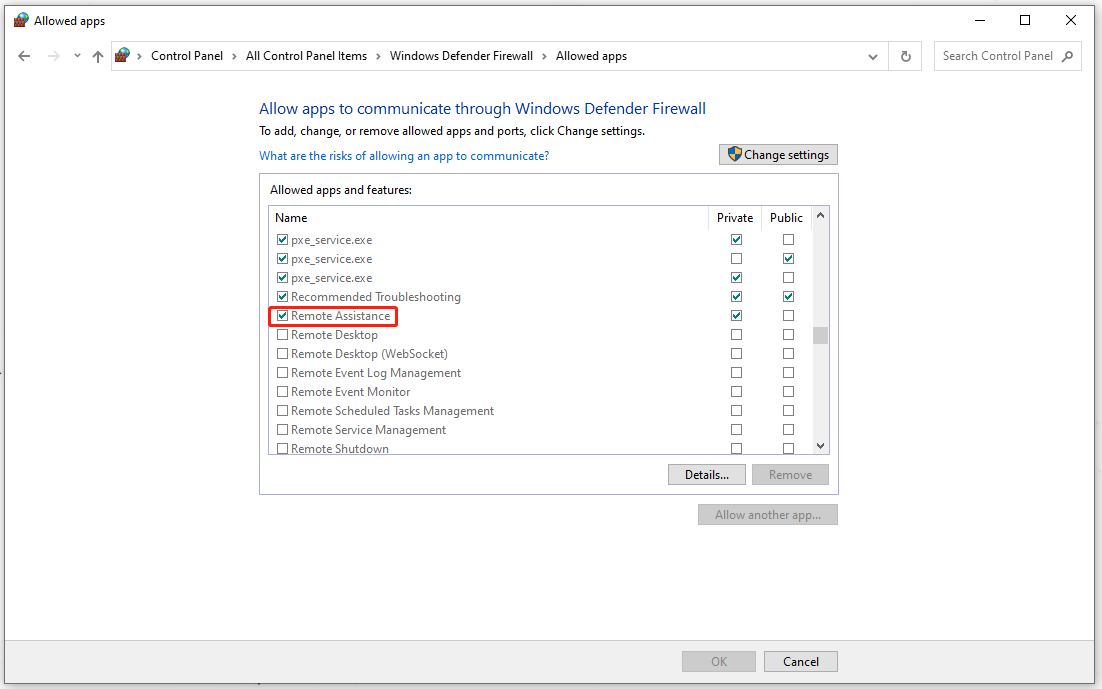
Task: Enable Remote Desktop through the firewall
Action: (283, 334)
